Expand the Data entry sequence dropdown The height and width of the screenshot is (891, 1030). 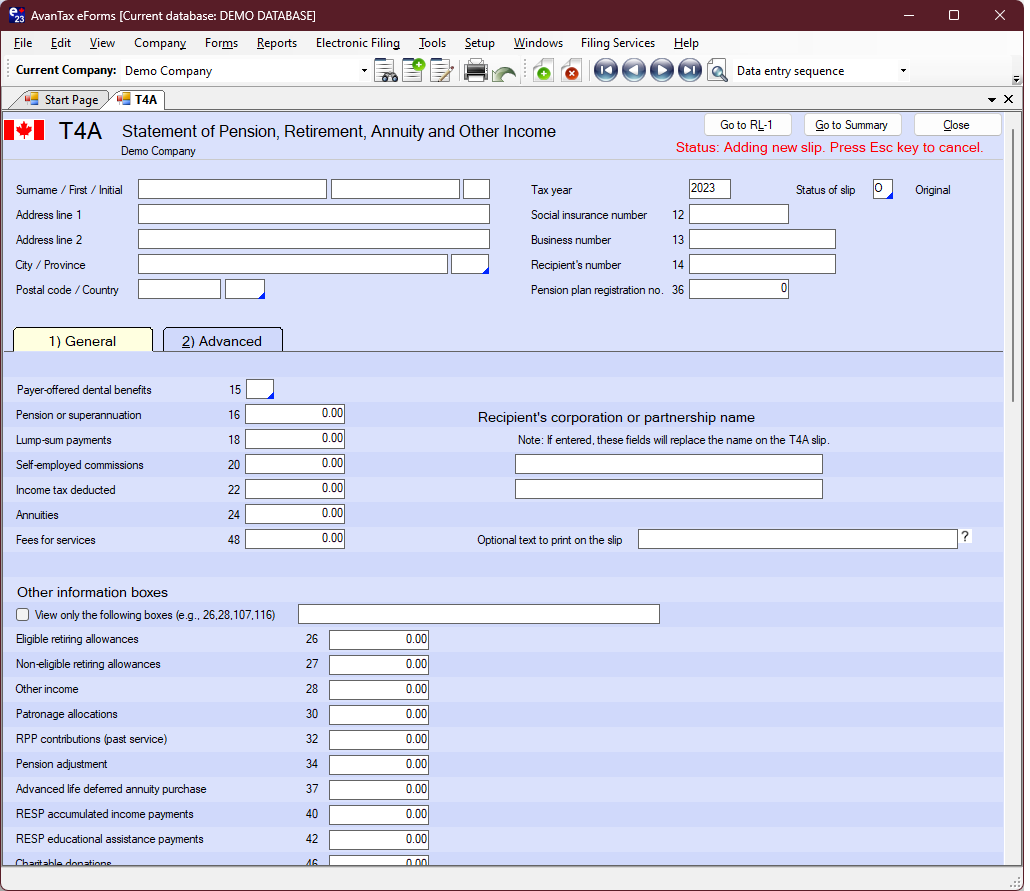[x=903, y=71]
